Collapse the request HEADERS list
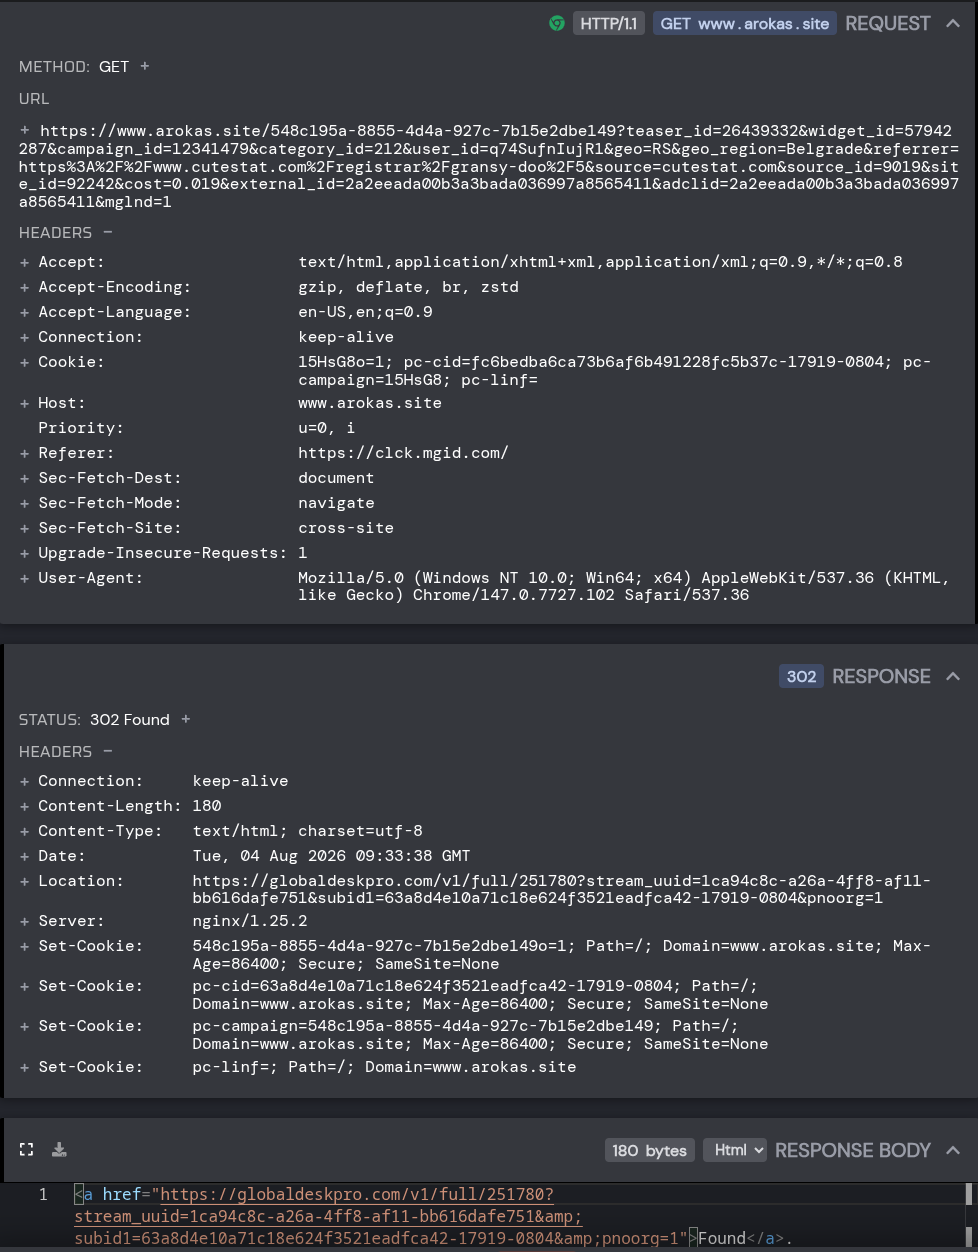 point(107,232)
